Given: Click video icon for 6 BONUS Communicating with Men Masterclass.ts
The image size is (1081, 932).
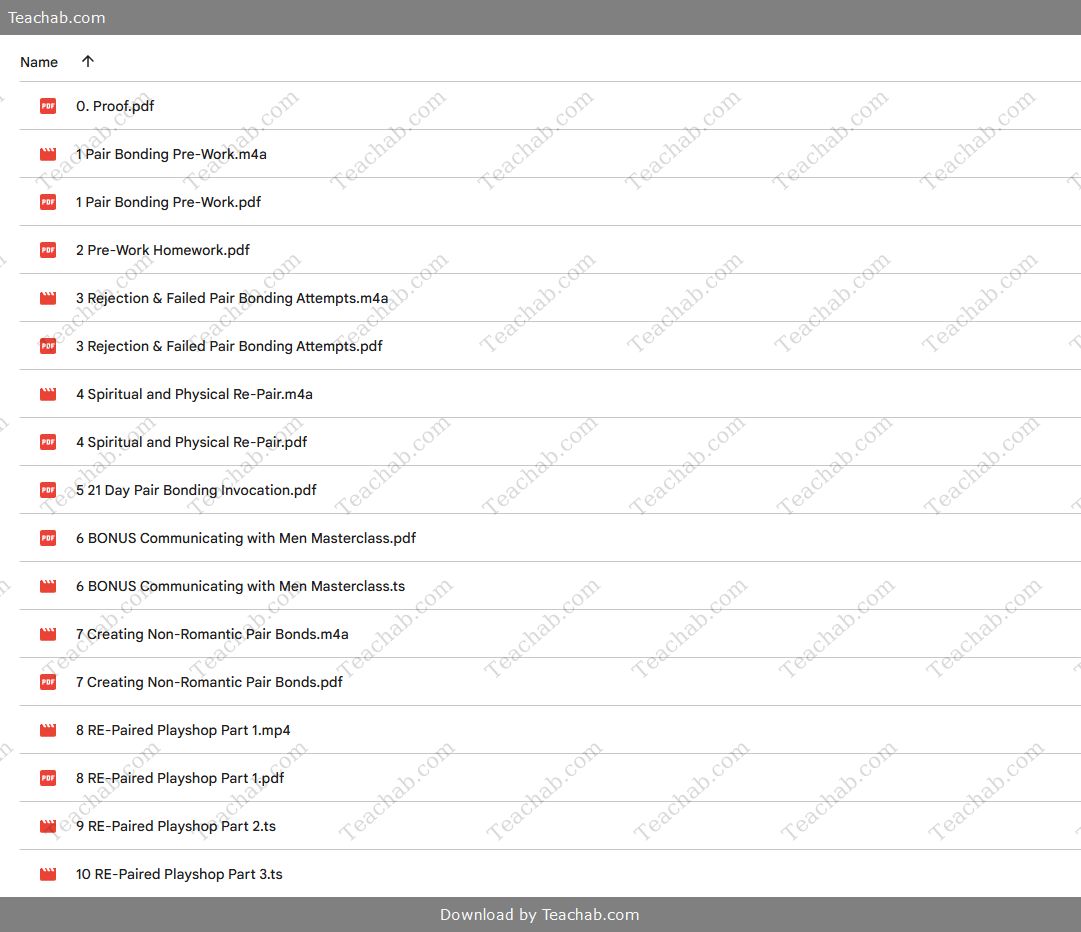Looking at the screenshot, I should click(48, 586).
